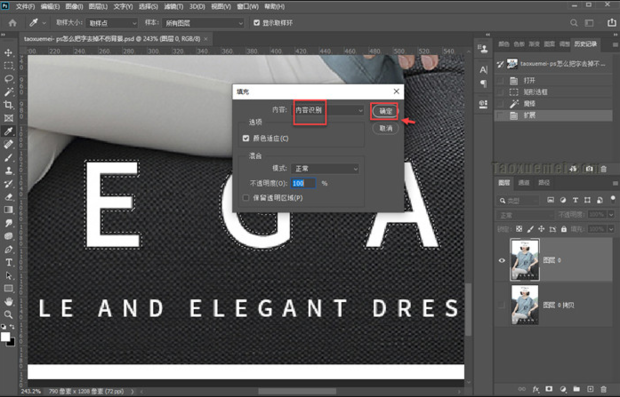The image size is (620, 397).
Task: Open the search icon at top right
Action: pyautogui.click(x=574, y=23)
